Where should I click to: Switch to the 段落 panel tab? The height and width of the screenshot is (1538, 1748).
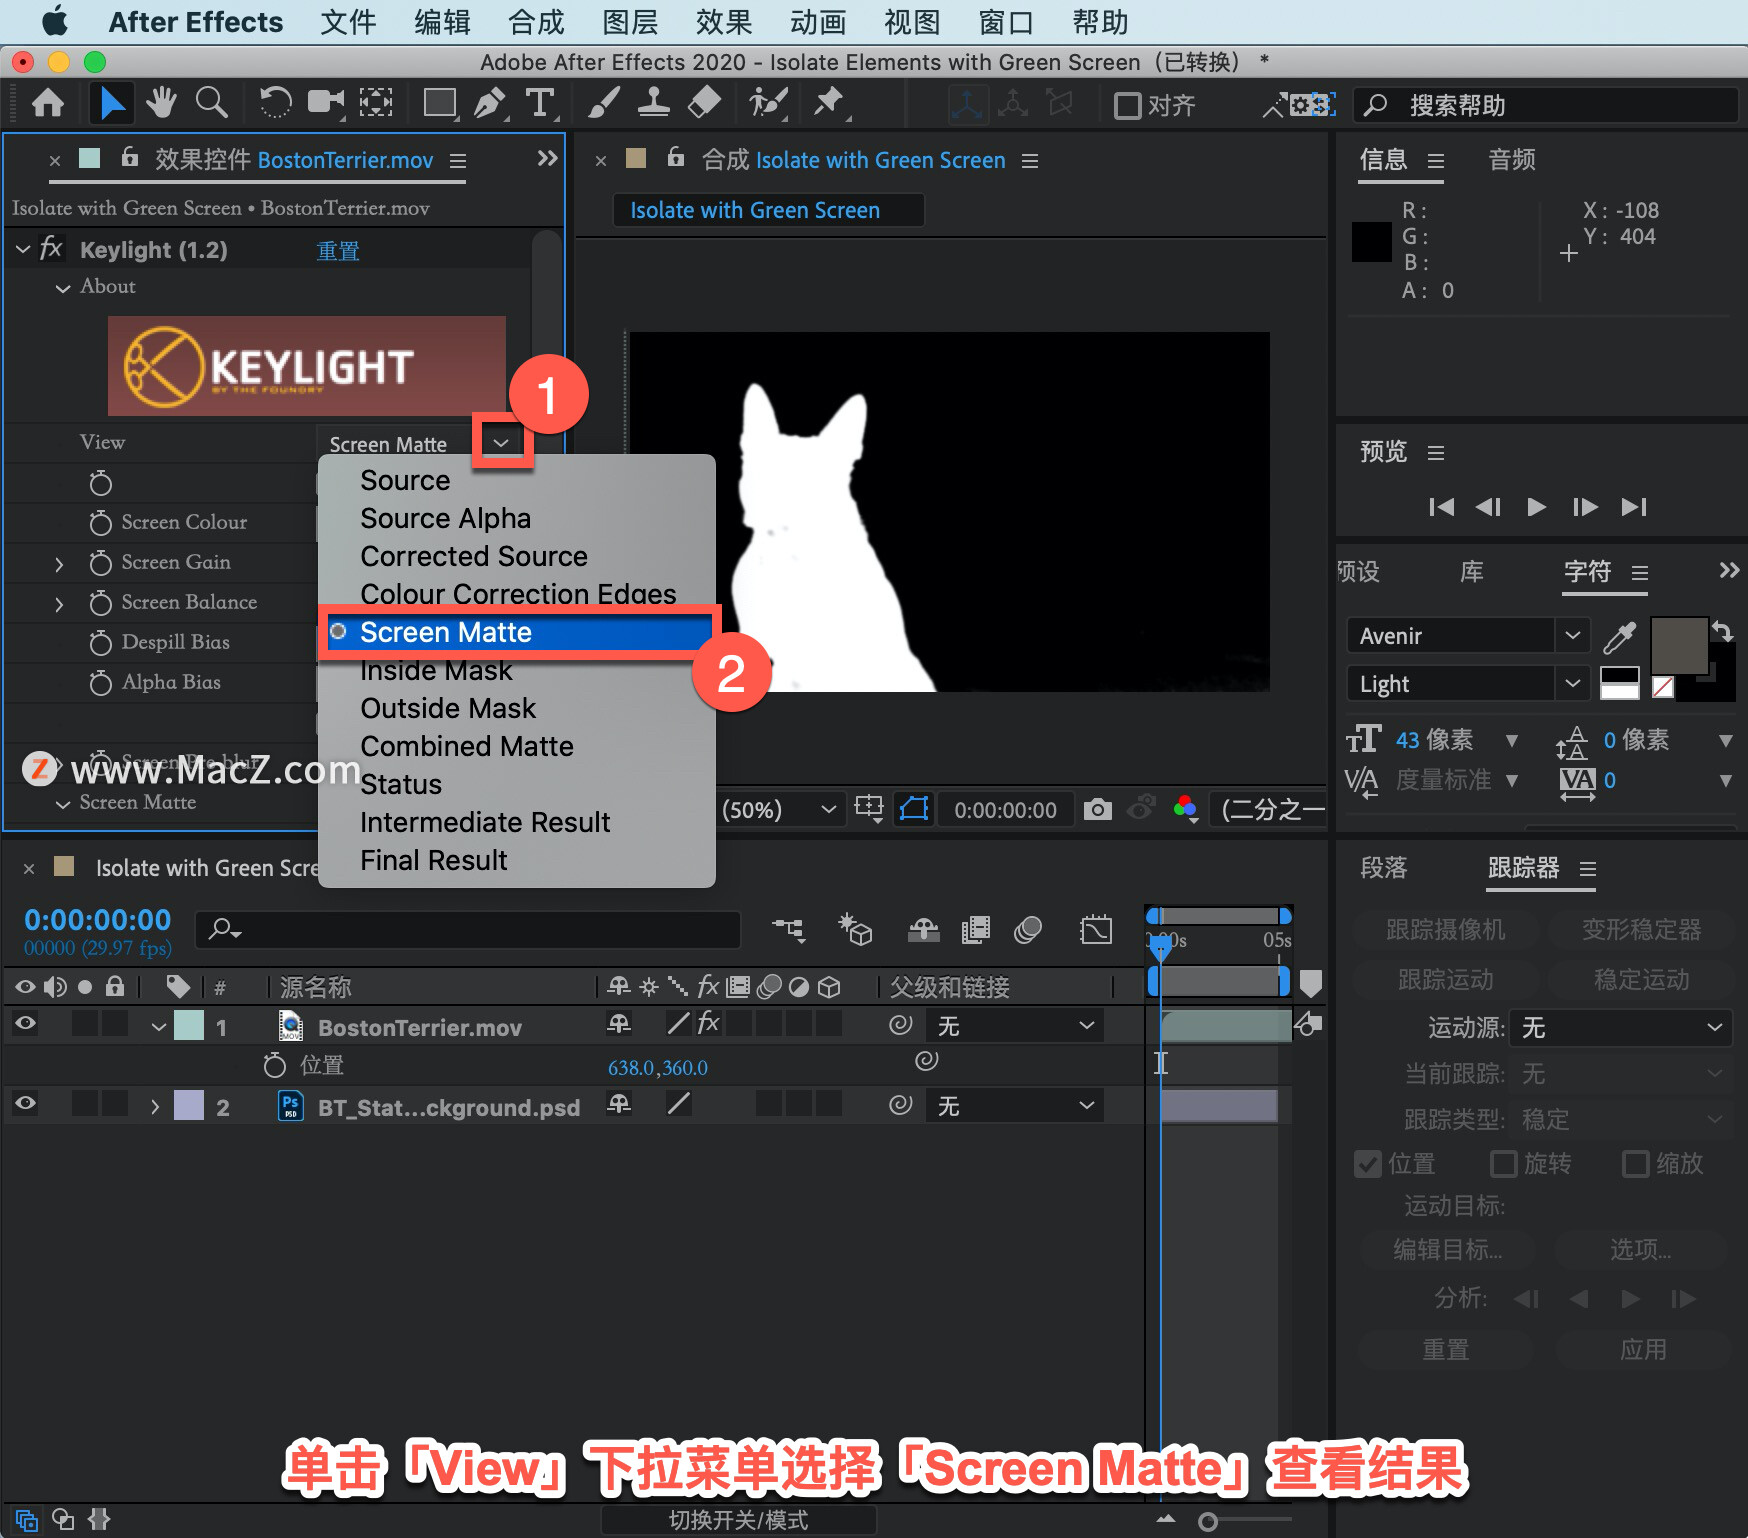coord(1383,868)
